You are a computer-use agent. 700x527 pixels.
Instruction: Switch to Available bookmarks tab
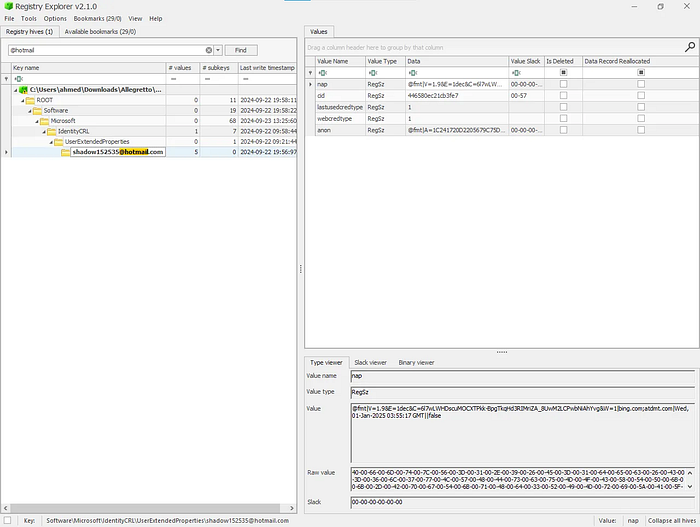(x=100, y=32)
